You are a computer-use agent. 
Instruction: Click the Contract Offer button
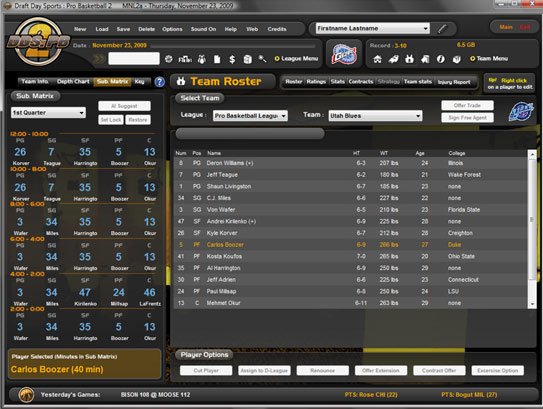(x=439, y=371)
